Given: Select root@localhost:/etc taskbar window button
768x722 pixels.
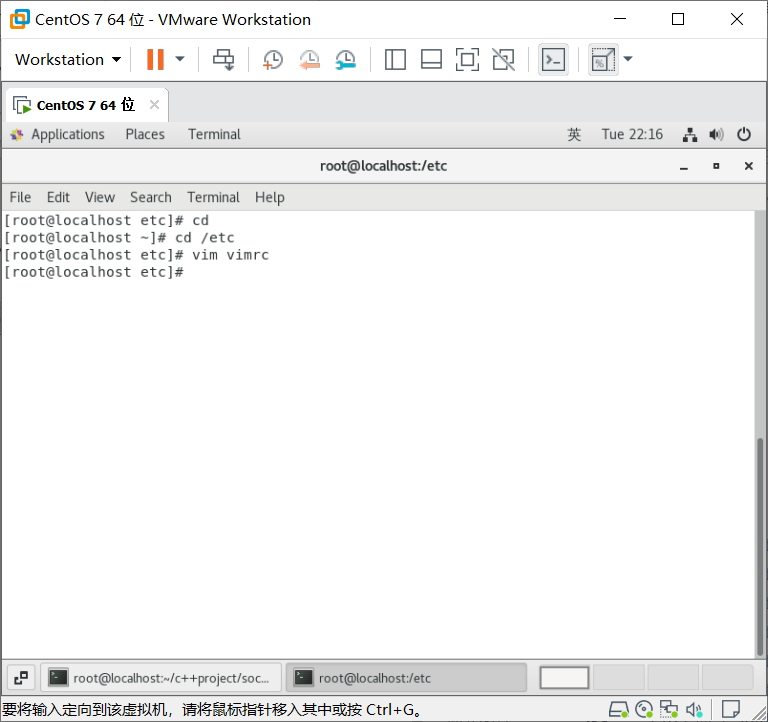Looking at the screenshot, I should coord(406,678).
